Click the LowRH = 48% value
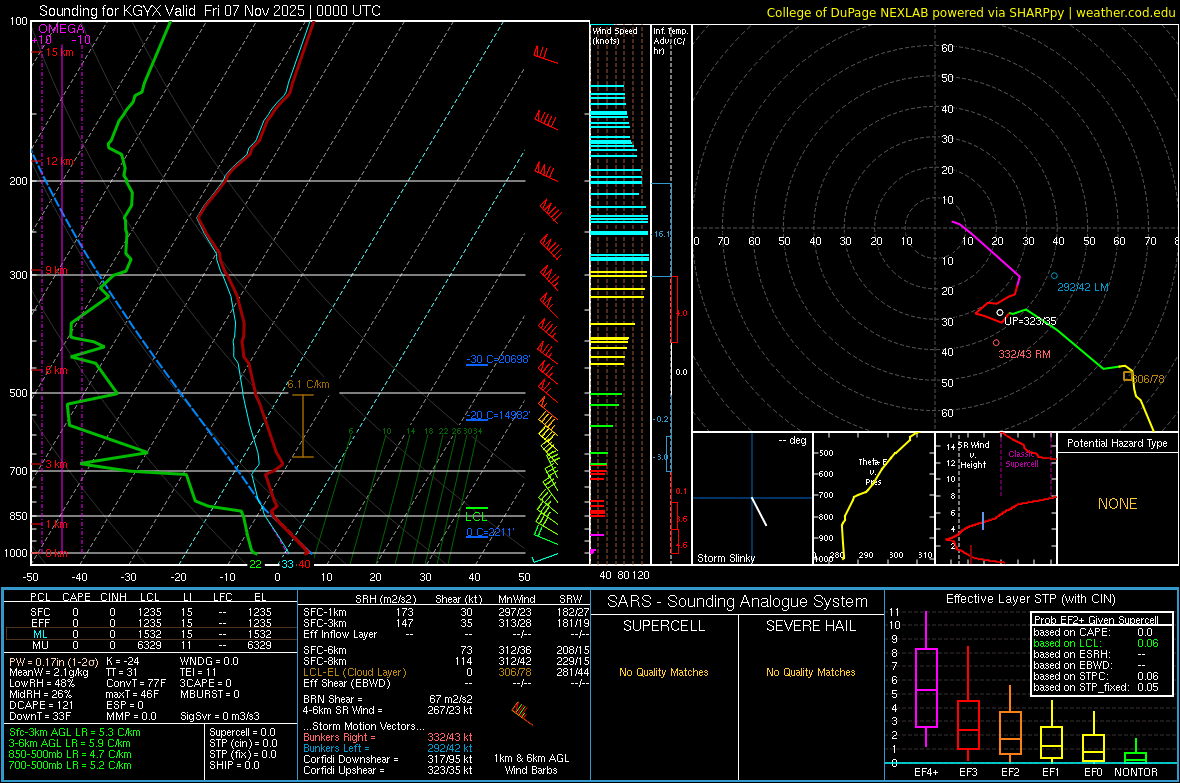Image resolution: width=1180 pixels, height=783 pixels. [41, 684]
